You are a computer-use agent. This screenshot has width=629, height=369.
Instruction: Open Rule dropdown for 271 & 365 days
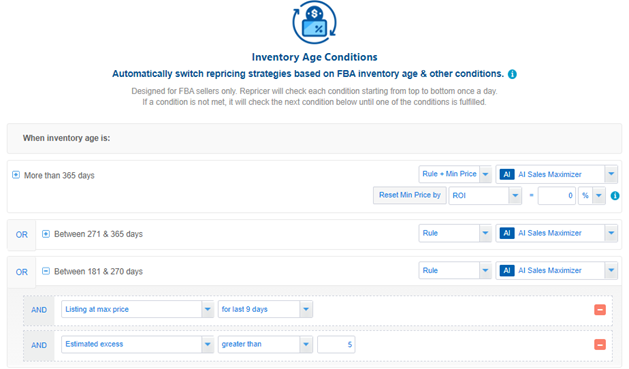455,233
